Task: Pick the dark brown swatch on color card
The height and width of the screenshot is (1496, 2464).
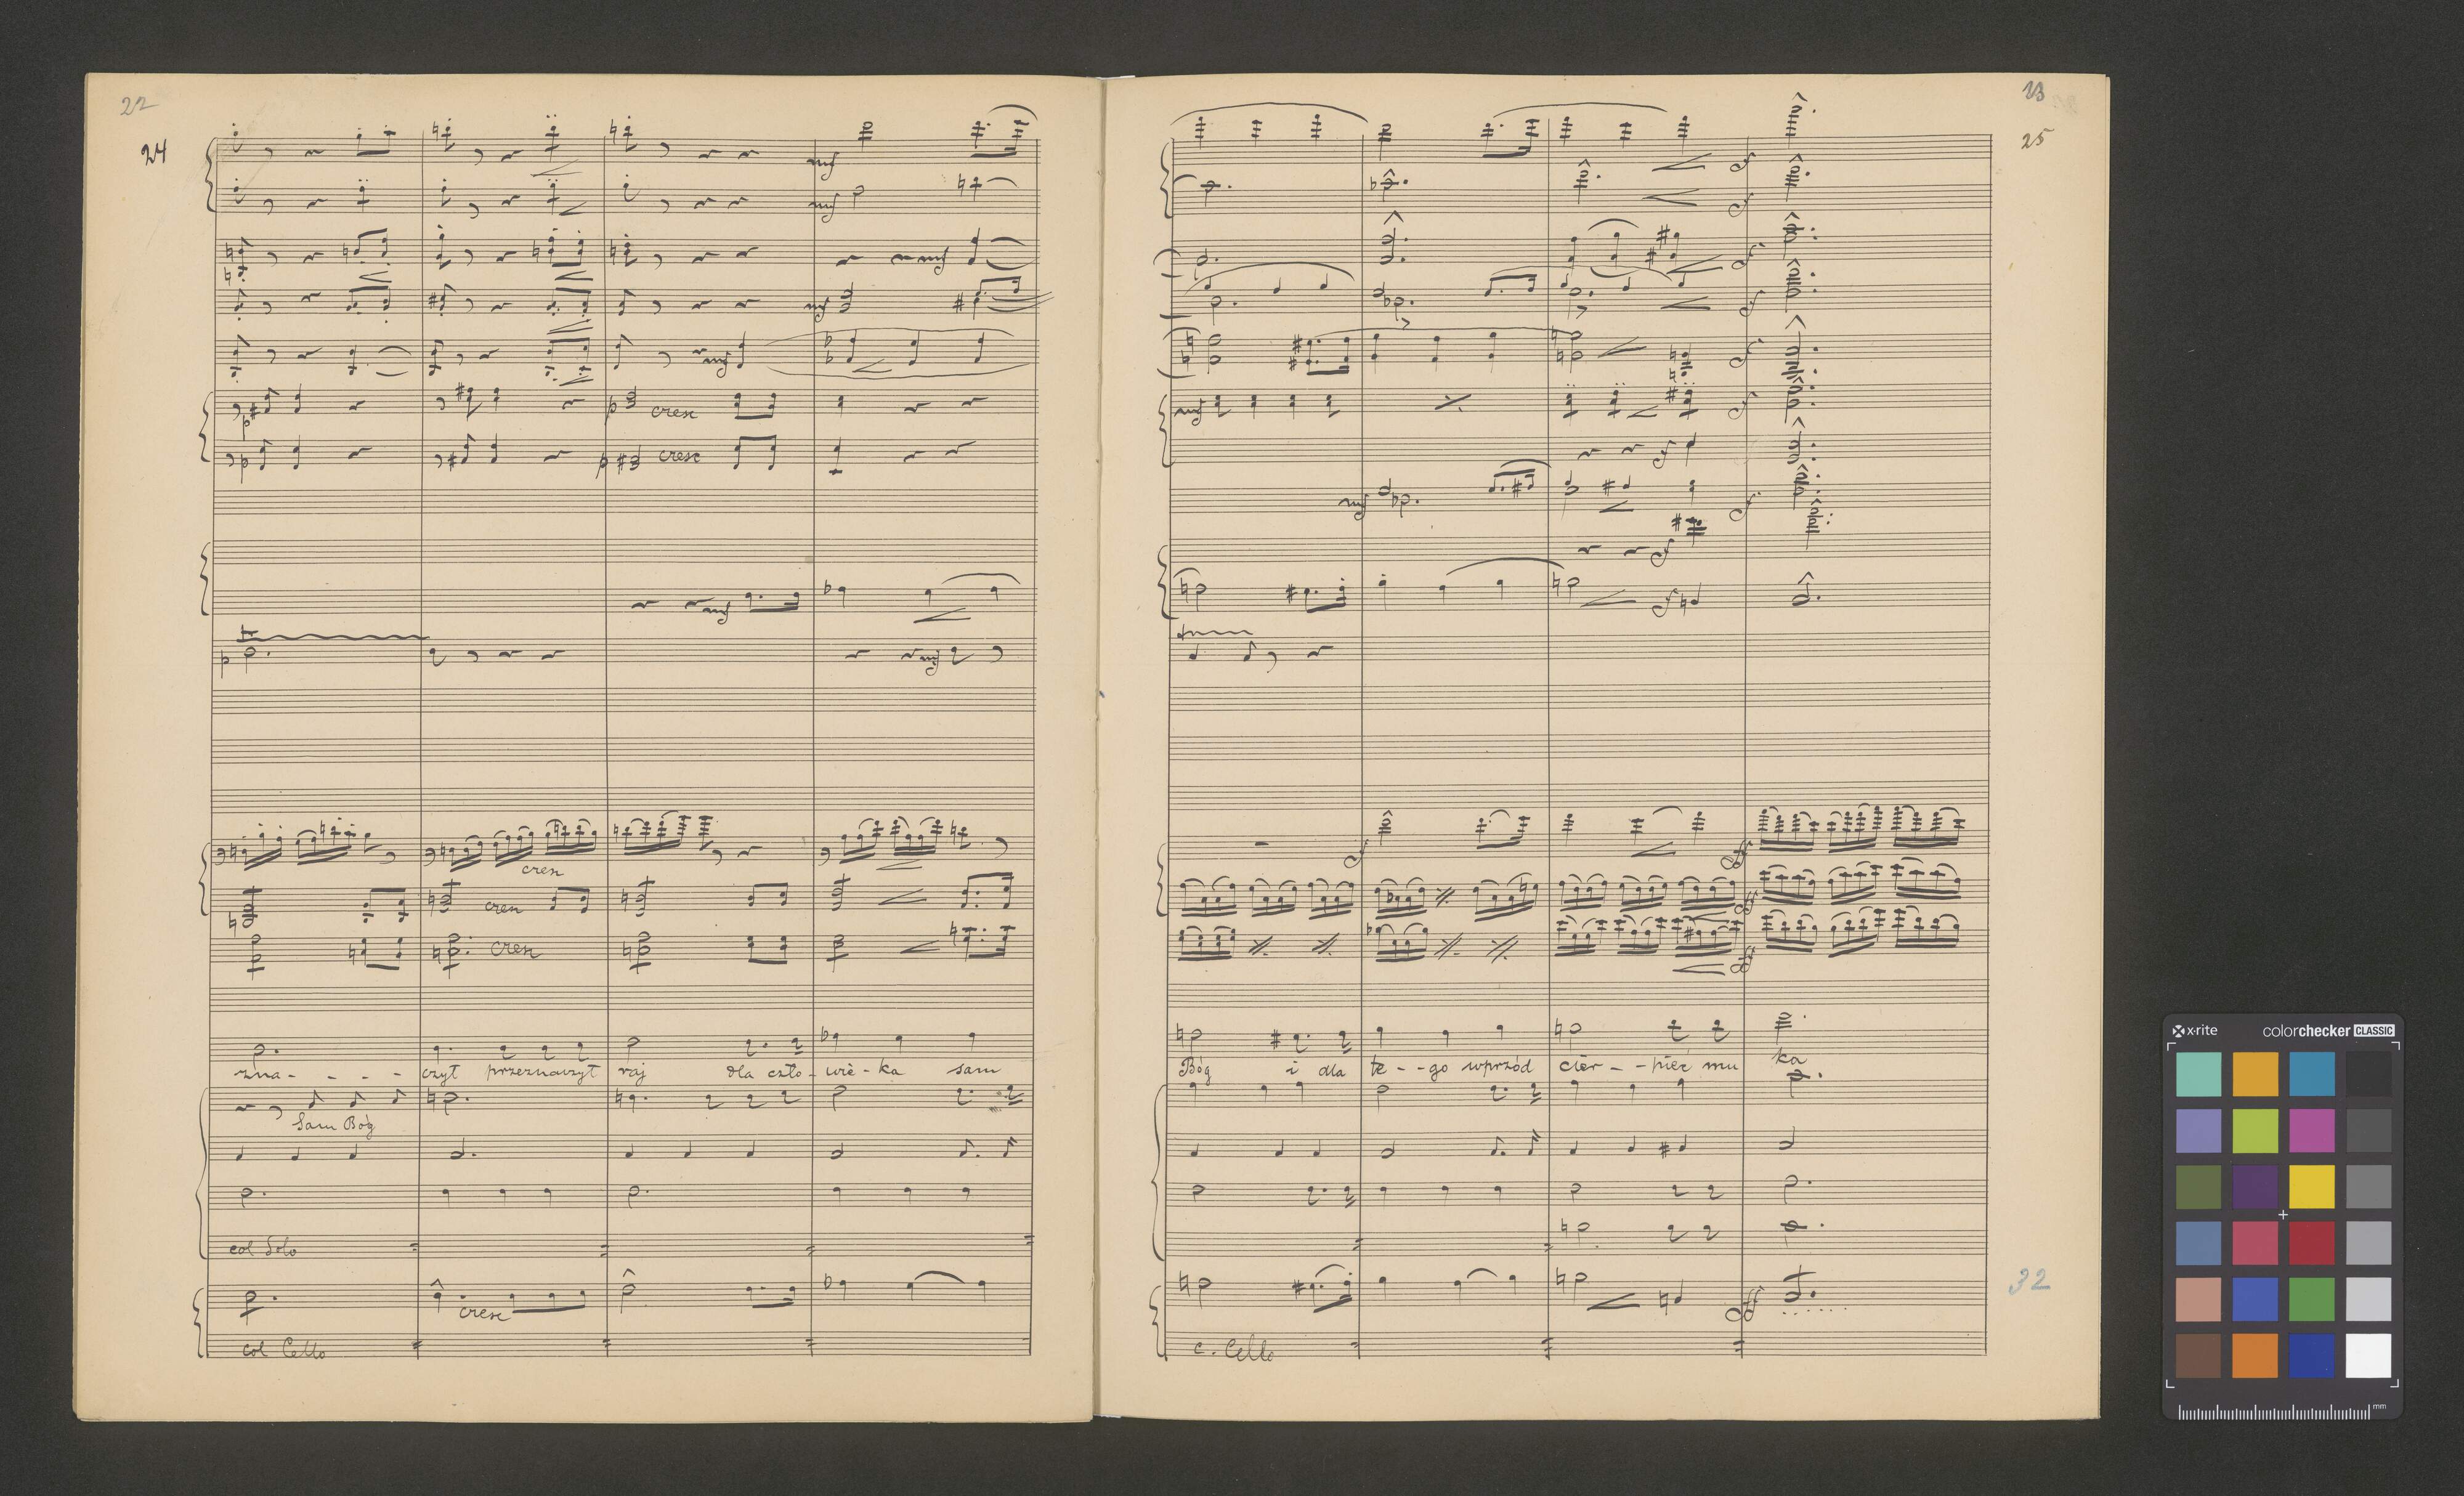Action: pos(2198,1356)
